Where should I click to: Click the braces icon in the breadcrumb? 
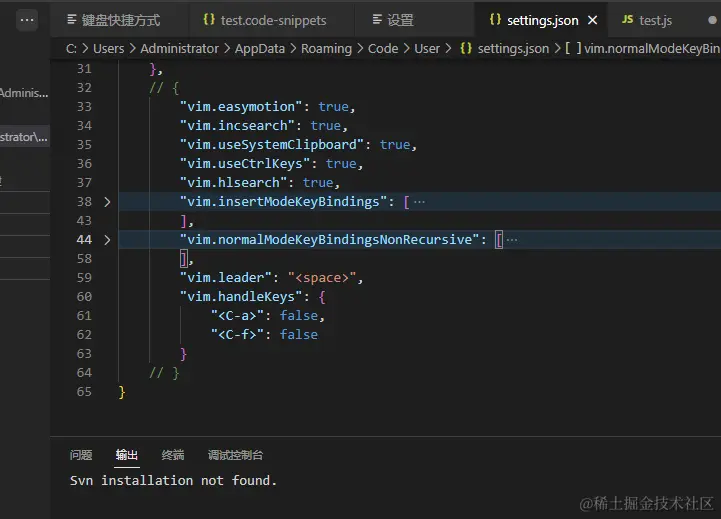pyautogui.click(x=466, y=48)
